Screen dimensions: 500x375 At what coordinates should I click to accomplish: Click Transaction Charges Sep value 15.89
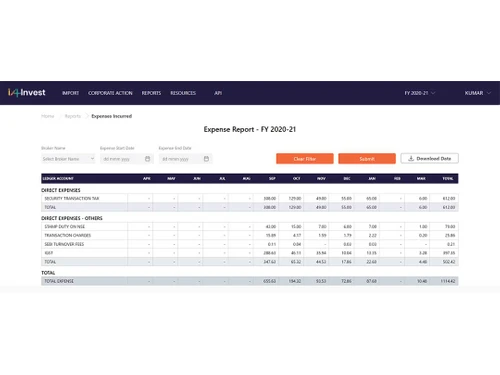coord(271,235)
